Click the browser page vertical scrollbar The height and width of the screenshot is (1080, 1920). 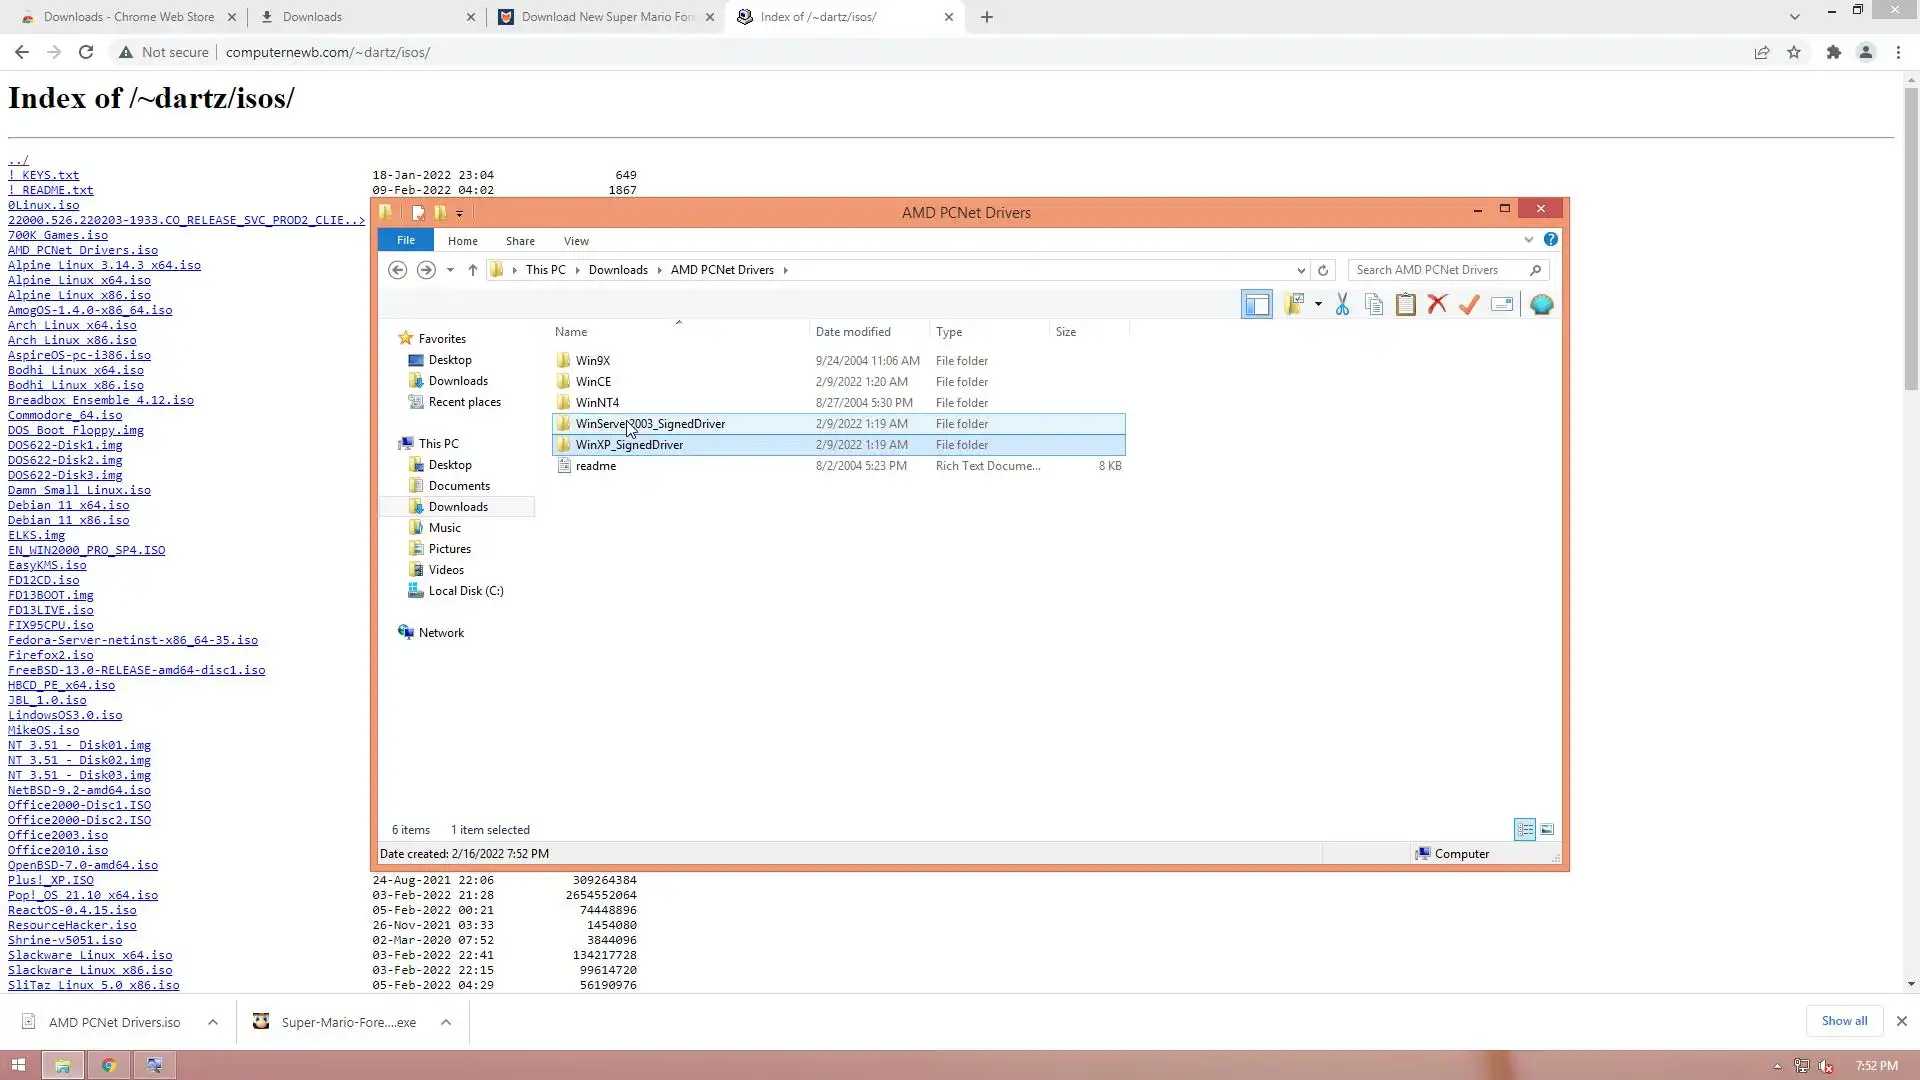(1910, 240)
